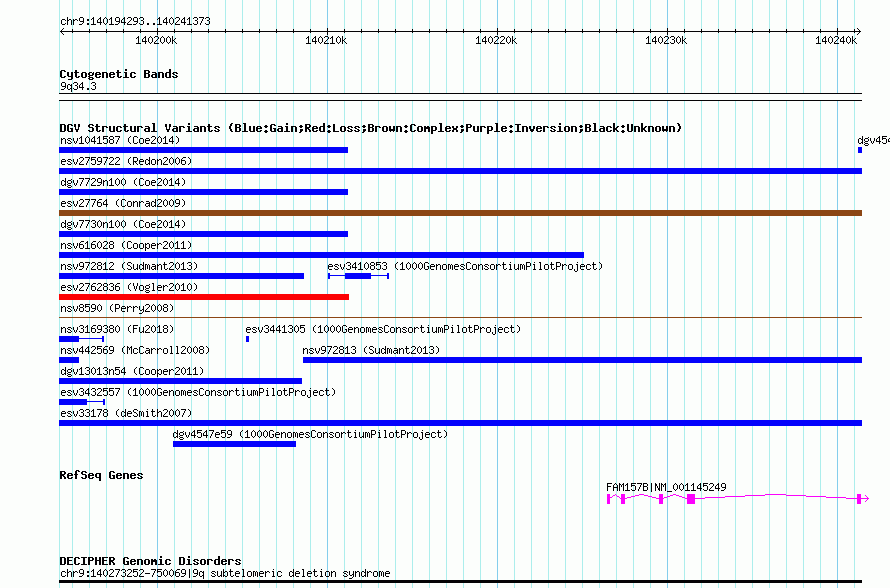Click the nsv1041587 (Coe2014) variant label

coord(120,140)
